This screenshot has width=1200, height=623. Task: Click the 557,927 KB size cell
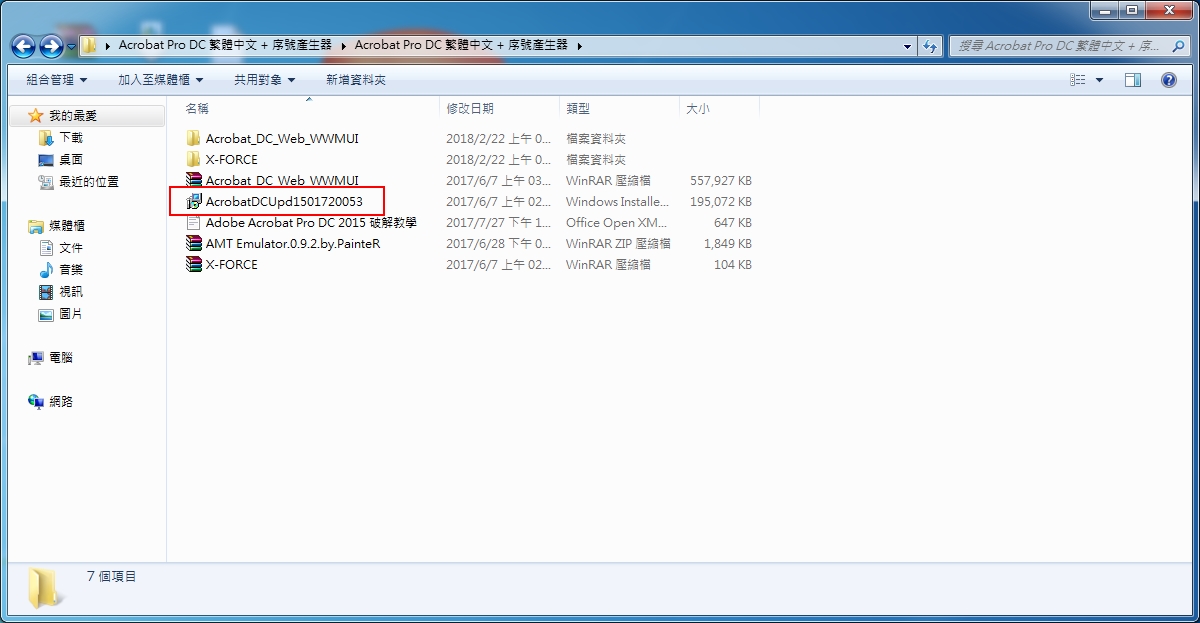tap(721, 180)
